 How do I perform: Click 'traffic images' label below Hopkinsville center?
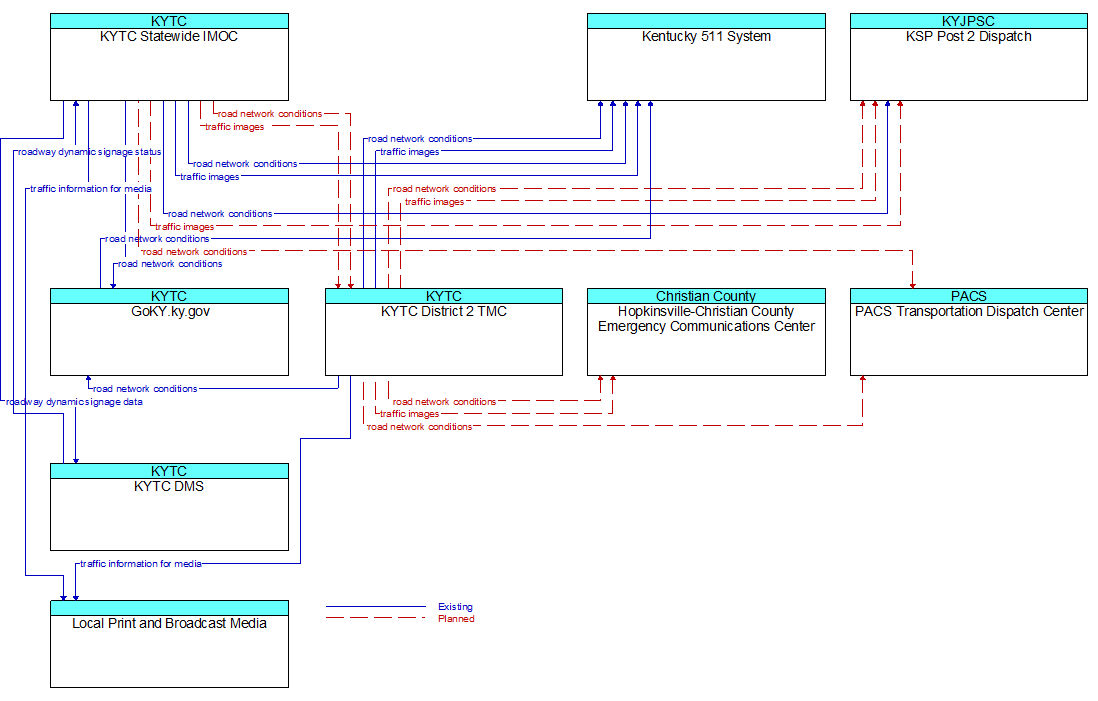point(410,414)
